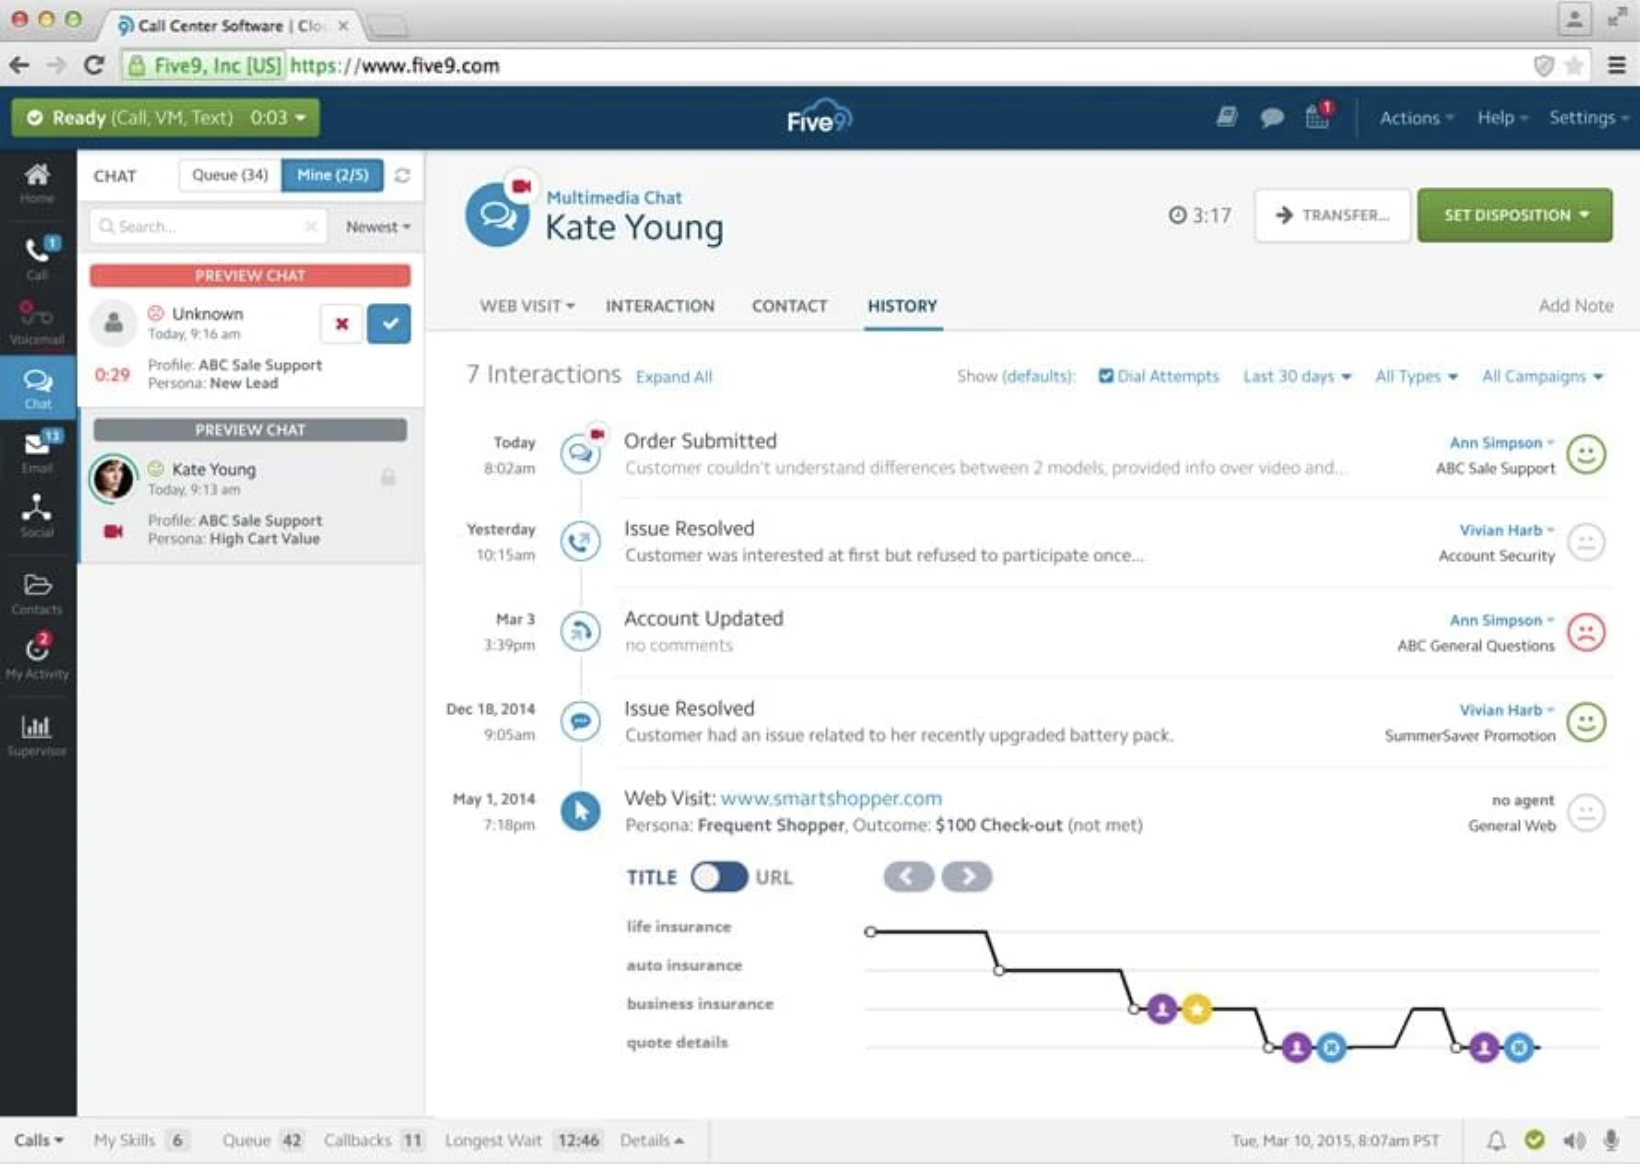Switch to the Interaction tab

[660, 307]
